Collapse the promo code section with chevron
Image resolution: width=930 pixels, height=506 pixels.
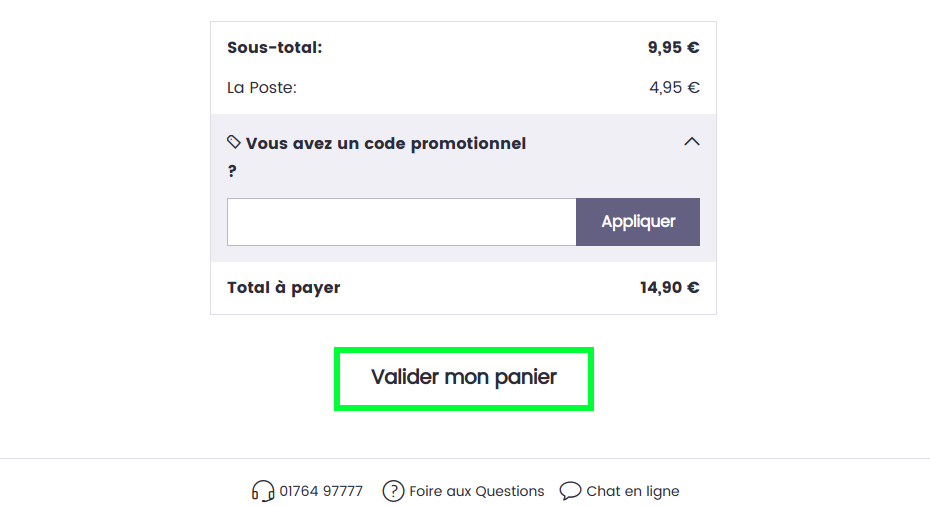[x=692, y=142]
